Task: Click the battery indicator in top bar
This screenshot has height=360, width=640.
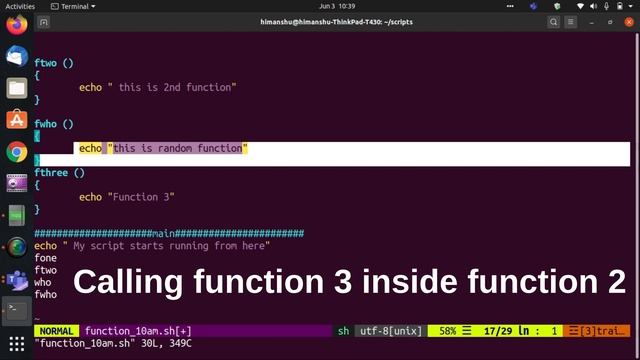Action: (x=620, y=6)
